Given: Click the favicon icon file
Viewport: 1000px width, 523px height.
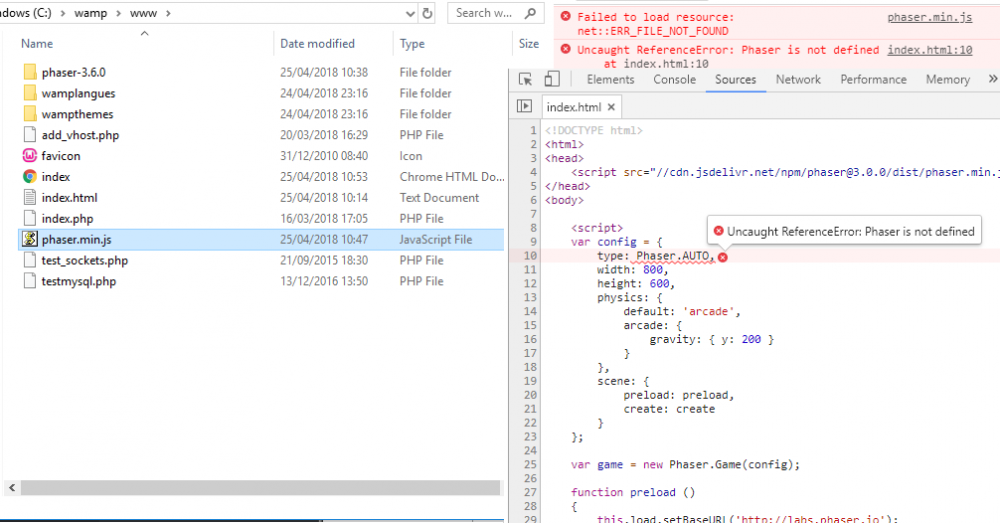Looking at the screenshot, I should pyautogui.click(x=29, y=156).
